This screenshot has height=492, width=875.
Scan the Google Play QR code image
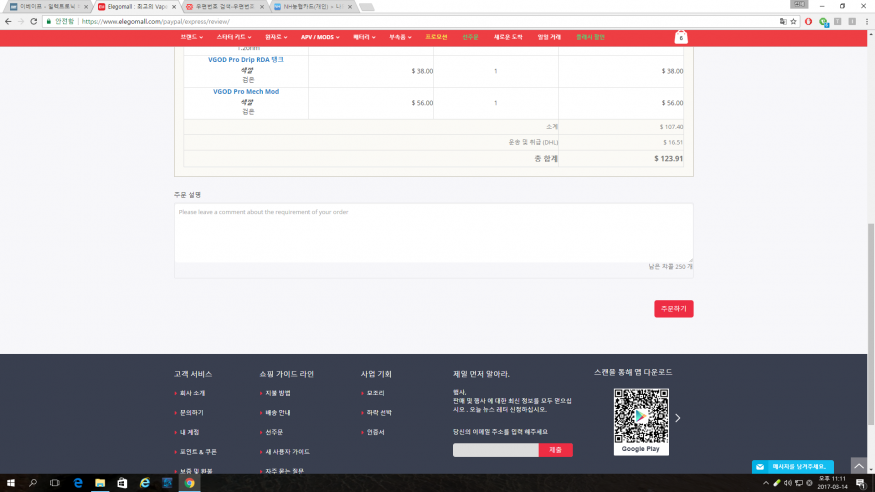coord(640,417)
